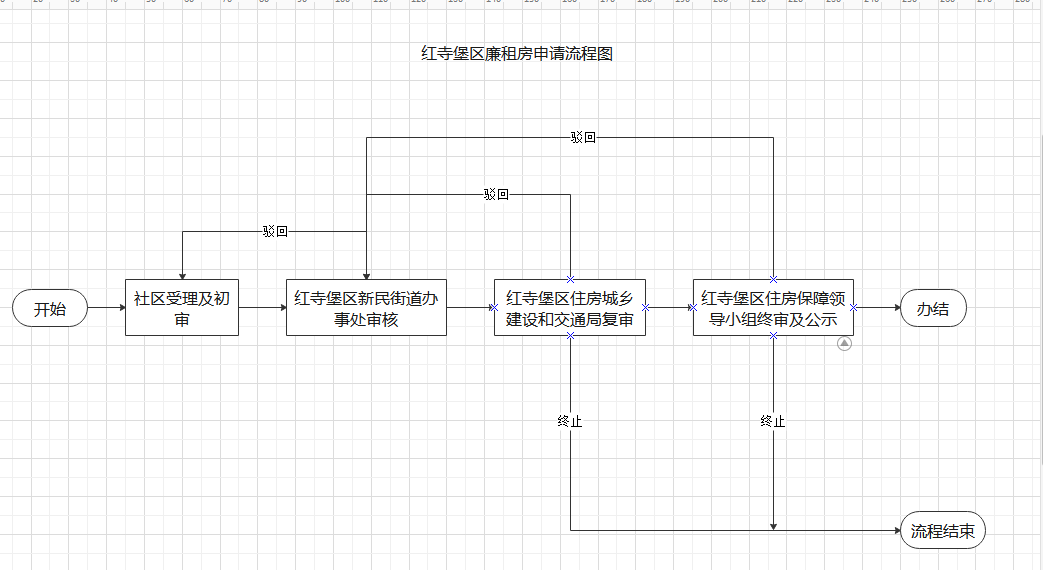1043x570 pixels.
Task: Click left connection point of 复审 box
Action: coord(494,307)
